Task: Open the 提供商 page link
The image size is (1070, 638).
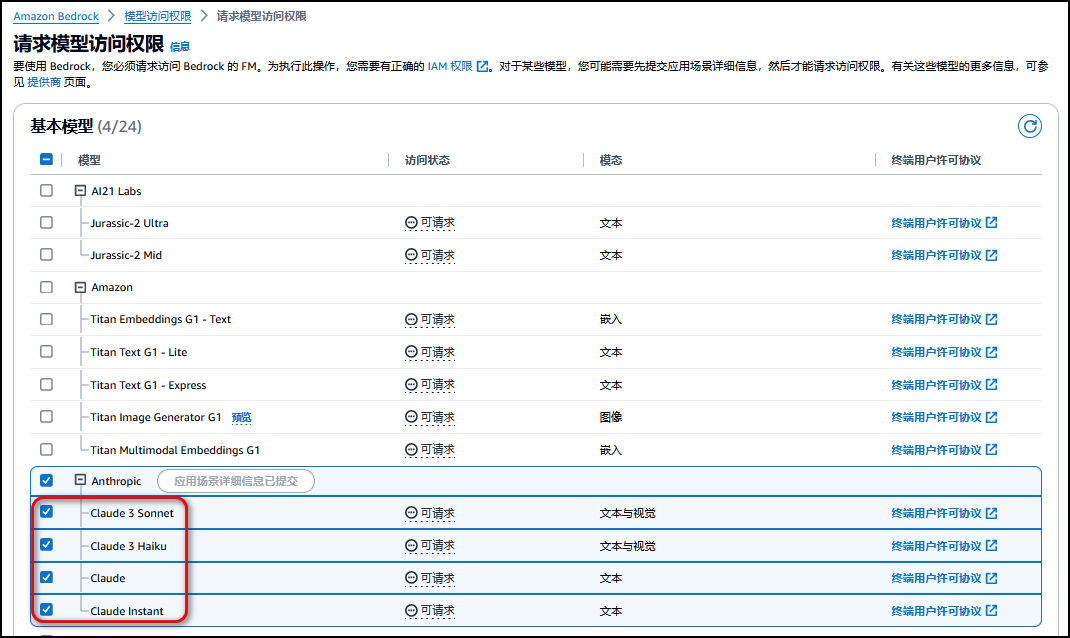Action: click(x=44, y=82)
